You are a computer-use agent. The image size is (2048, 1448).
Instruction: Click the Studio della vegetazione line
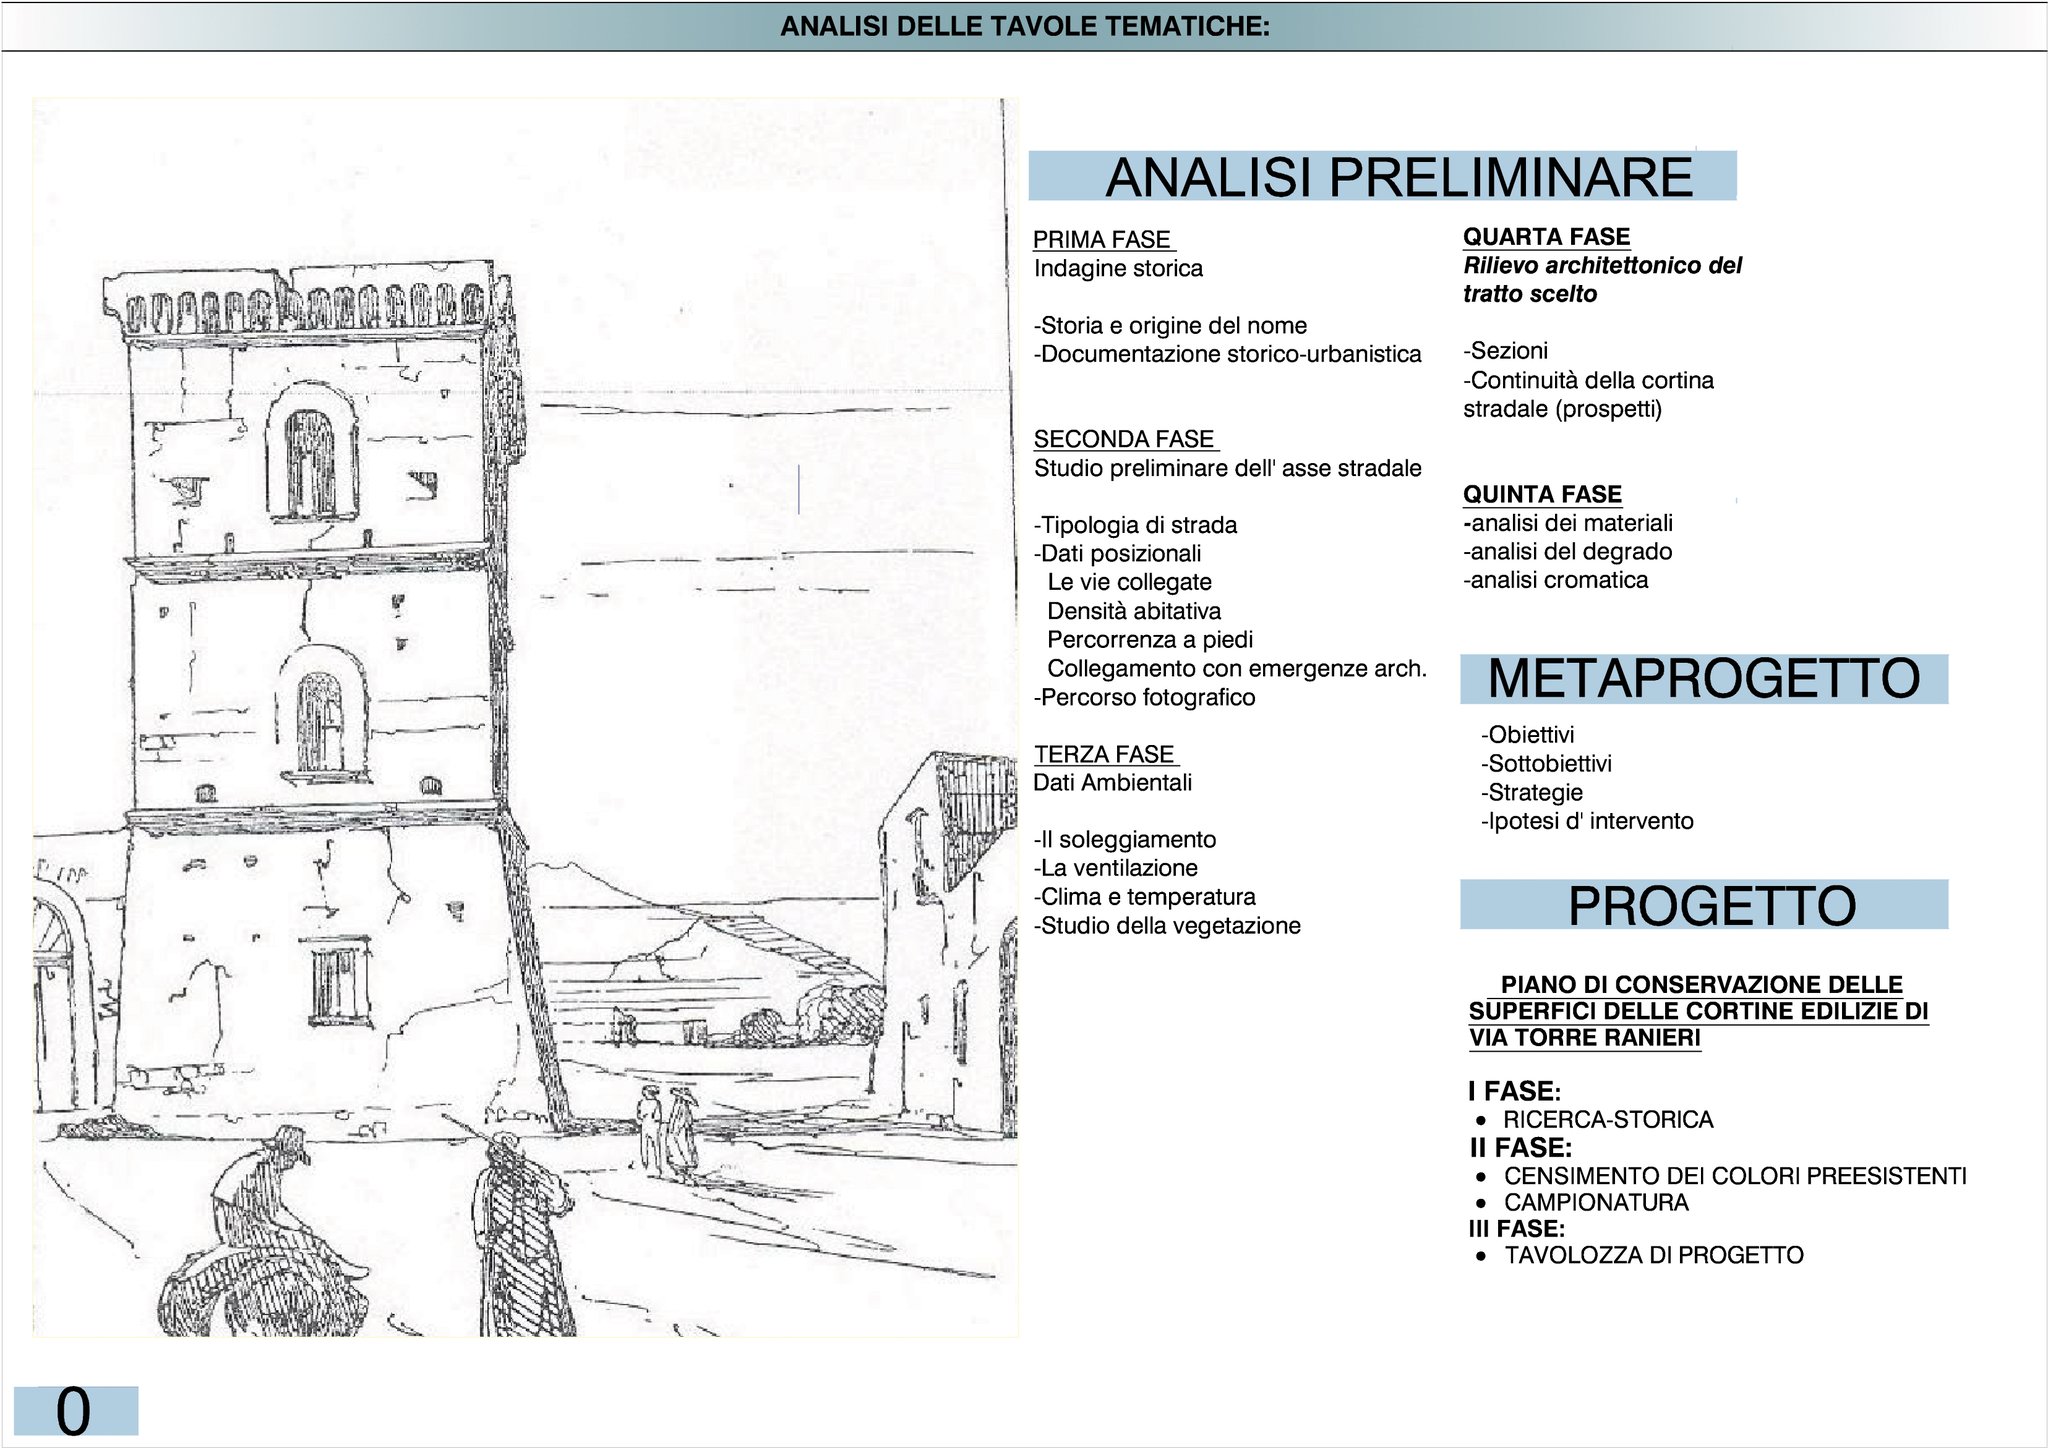[x=1167, y=925]
